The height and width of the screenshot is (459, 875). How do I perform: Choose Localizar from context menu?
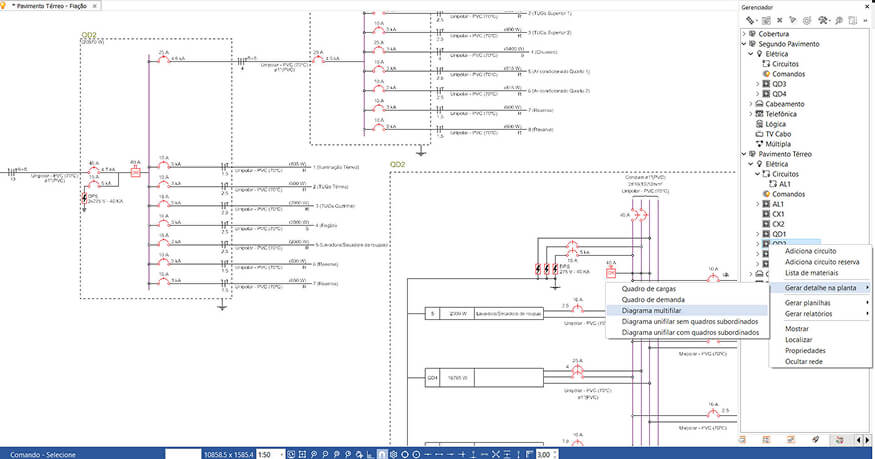click(799, 340)
